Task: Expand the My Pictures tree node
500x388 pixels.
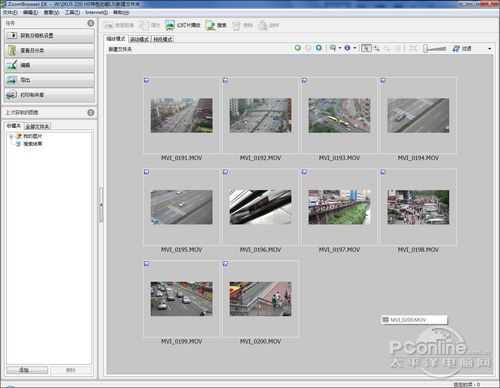Action: [11, 136]
